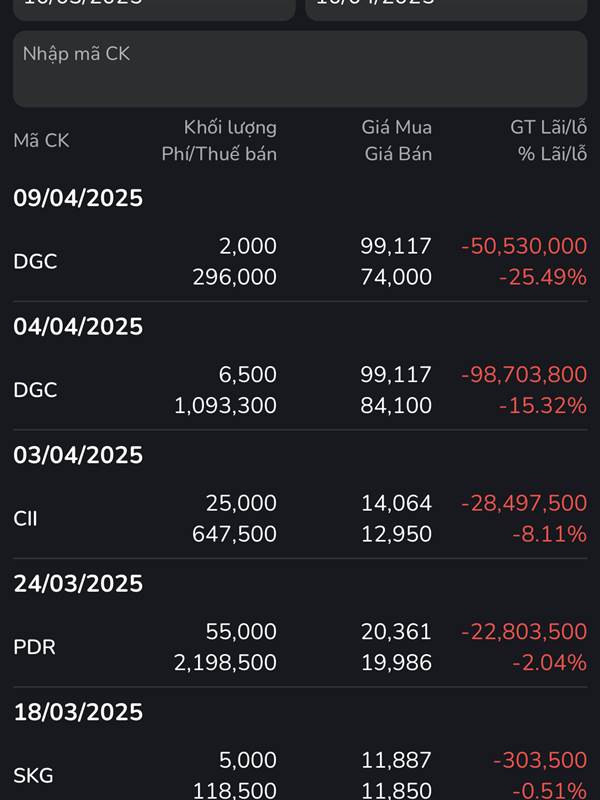Tap the Phí/Thuế bán header label
The width and height of the screenshot is (600, 800).
pos(219,154)
